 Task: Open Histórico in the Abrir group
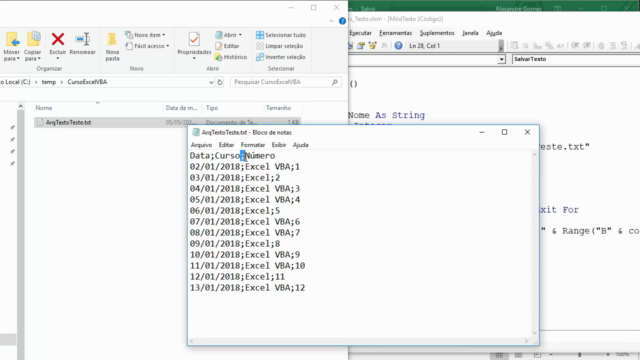231,57
